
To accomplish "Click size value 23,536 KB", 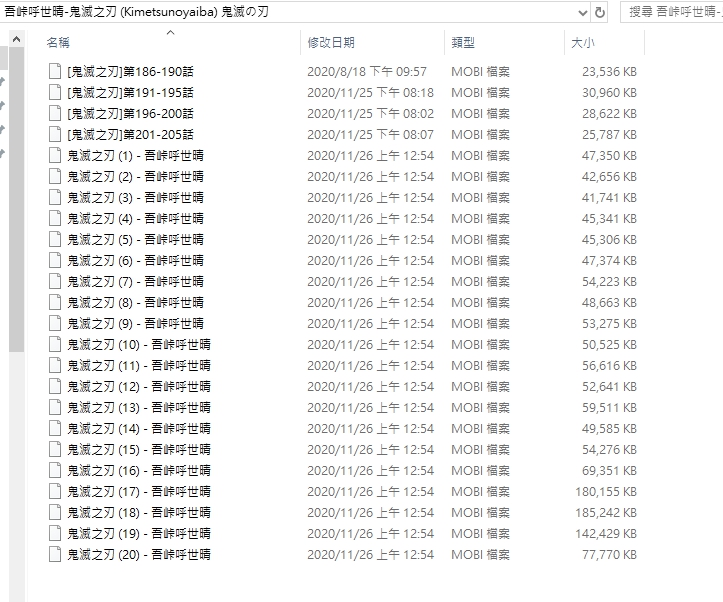I will point(609,71).
